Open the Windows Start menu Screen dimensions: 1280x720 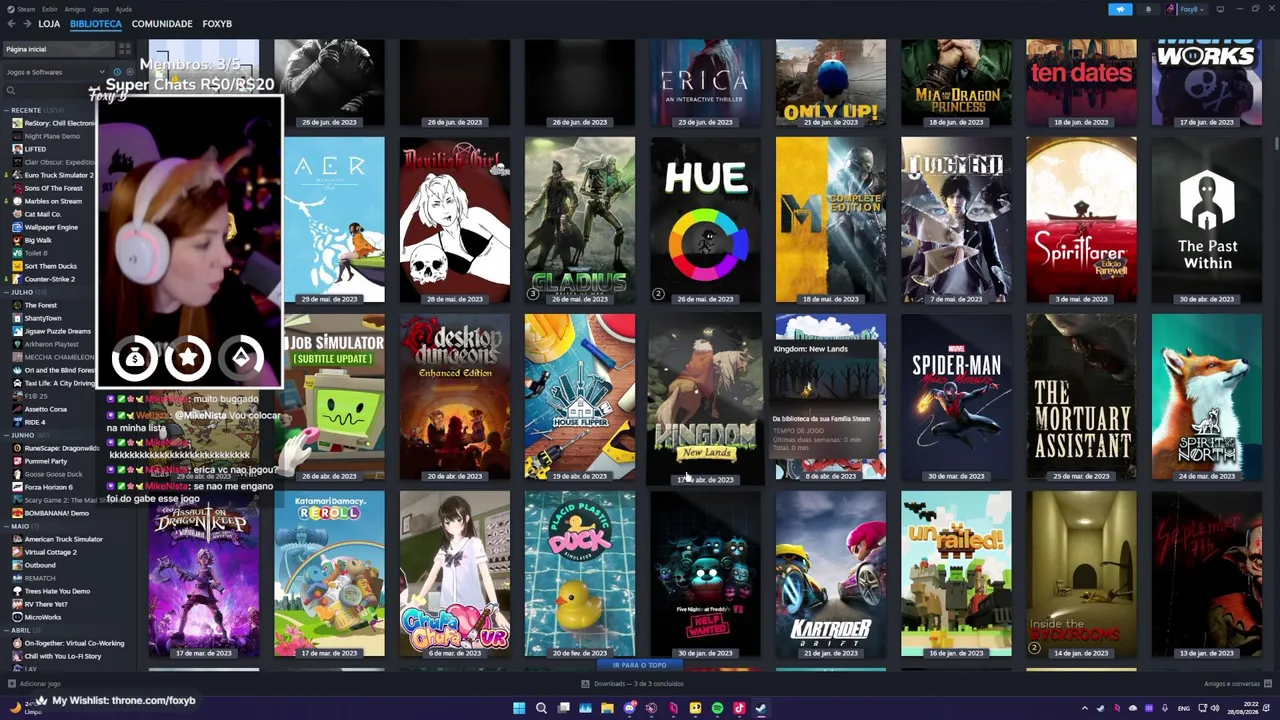click(519, 708)
